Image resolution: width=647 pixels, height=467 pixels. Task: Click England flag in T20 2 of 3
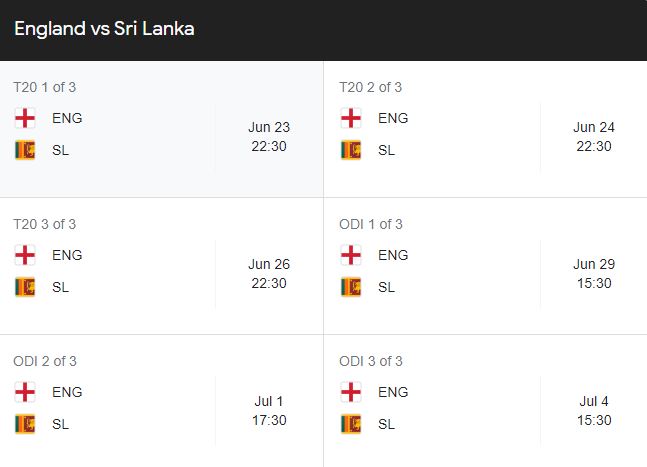351,118
